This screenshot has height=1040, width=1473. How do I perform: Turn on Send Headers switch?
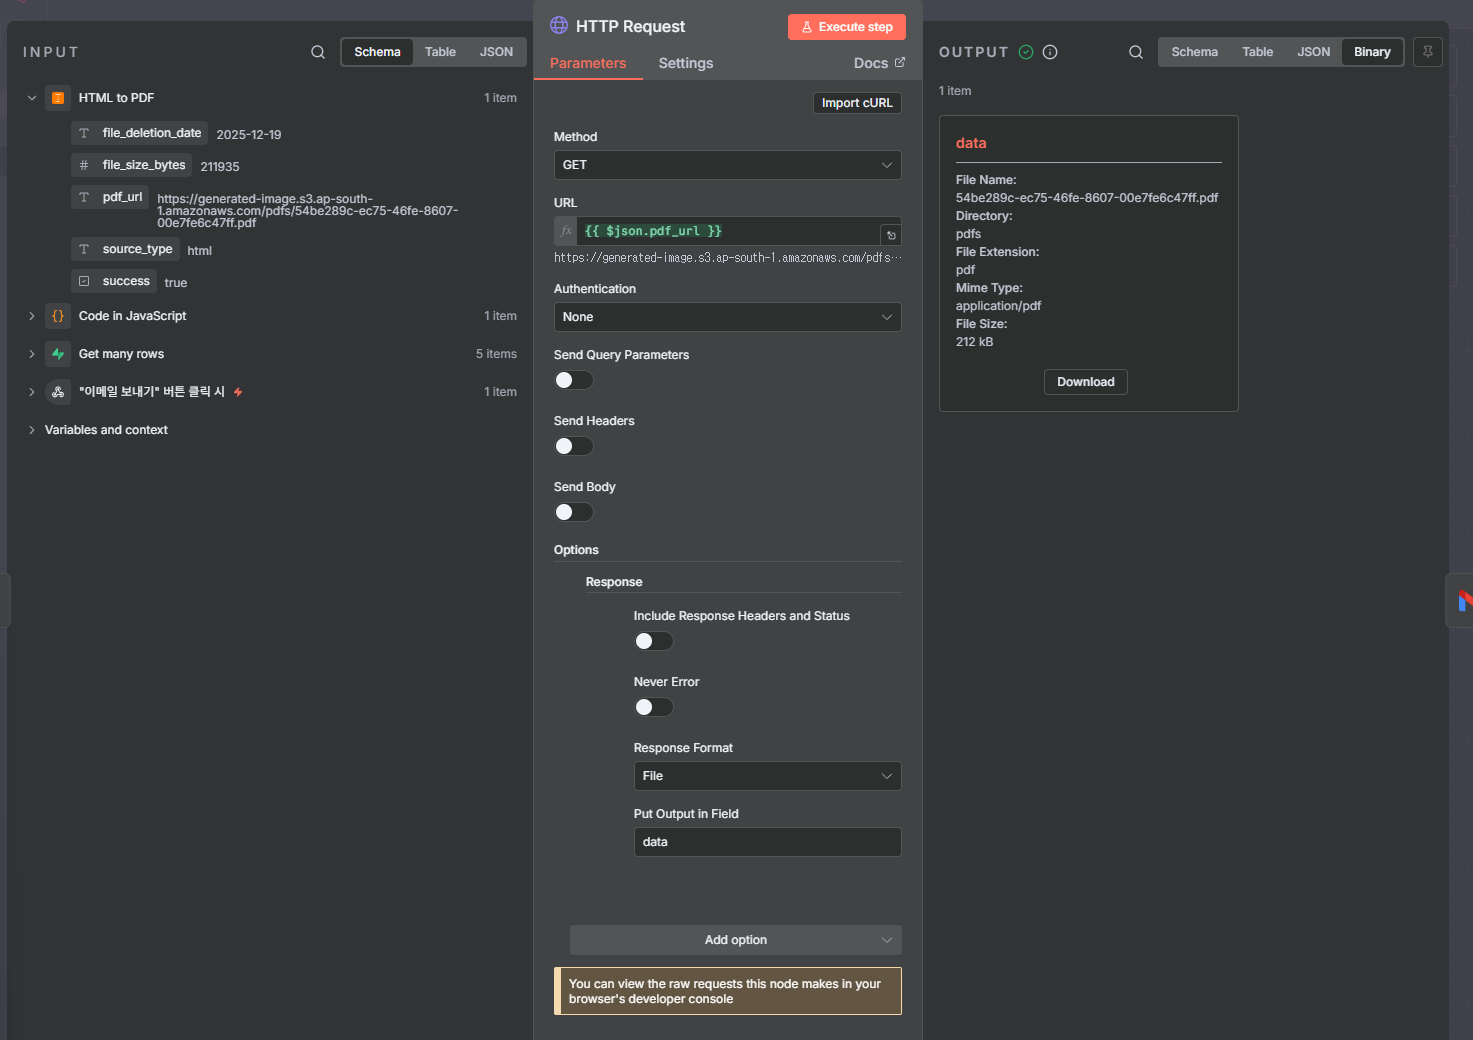click(x=574, y=446)
